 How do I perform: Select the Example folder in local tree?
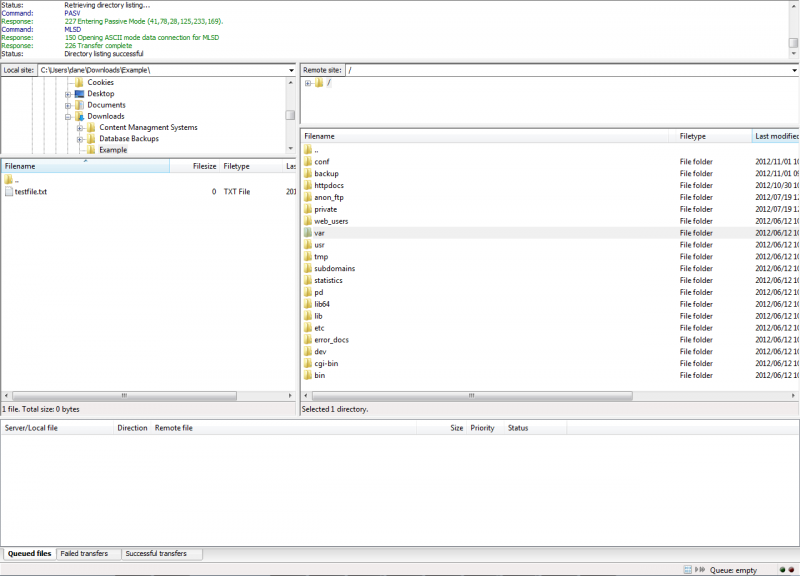[x=113, y=150]
